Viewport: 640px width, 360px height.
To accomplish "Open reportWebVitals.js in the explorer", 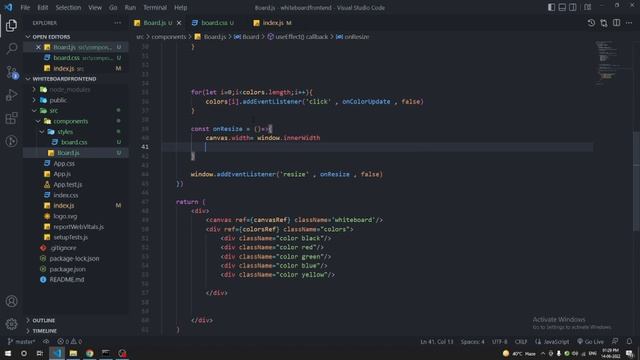I will (76, 227).
